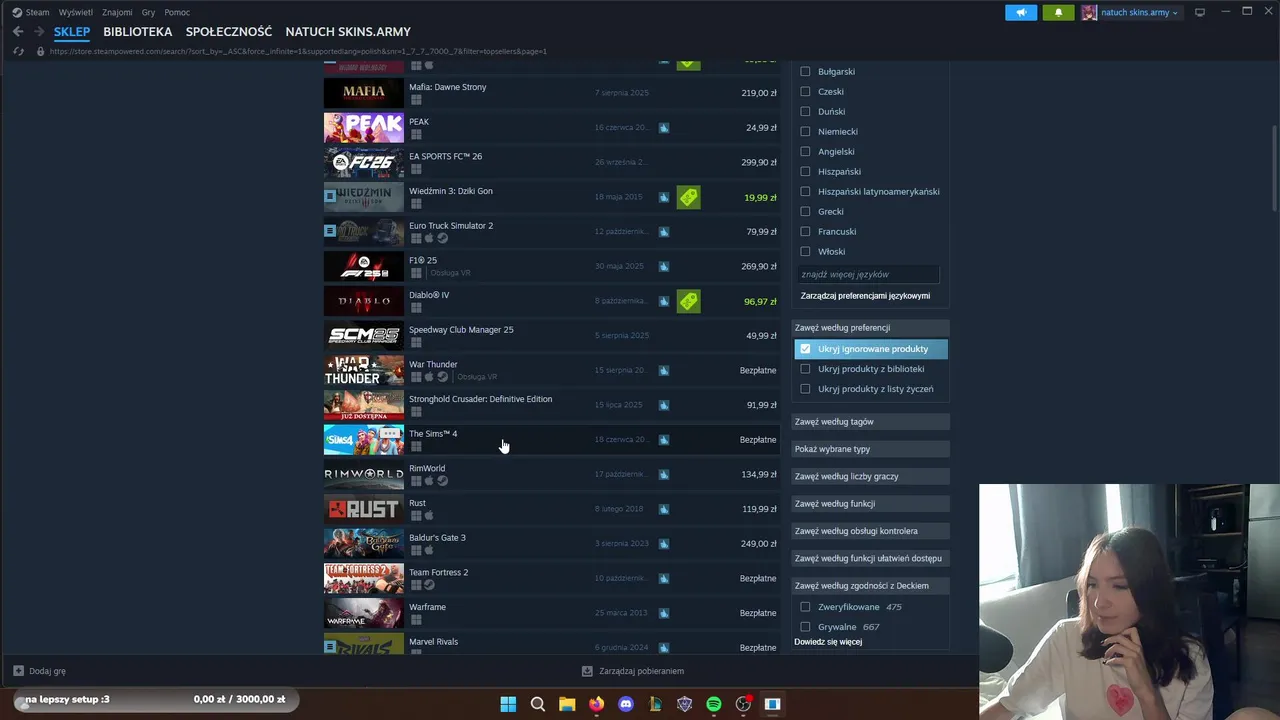Open League of Legends from the taskbar
Screen dimensions: 1280x720
(655, 704)
